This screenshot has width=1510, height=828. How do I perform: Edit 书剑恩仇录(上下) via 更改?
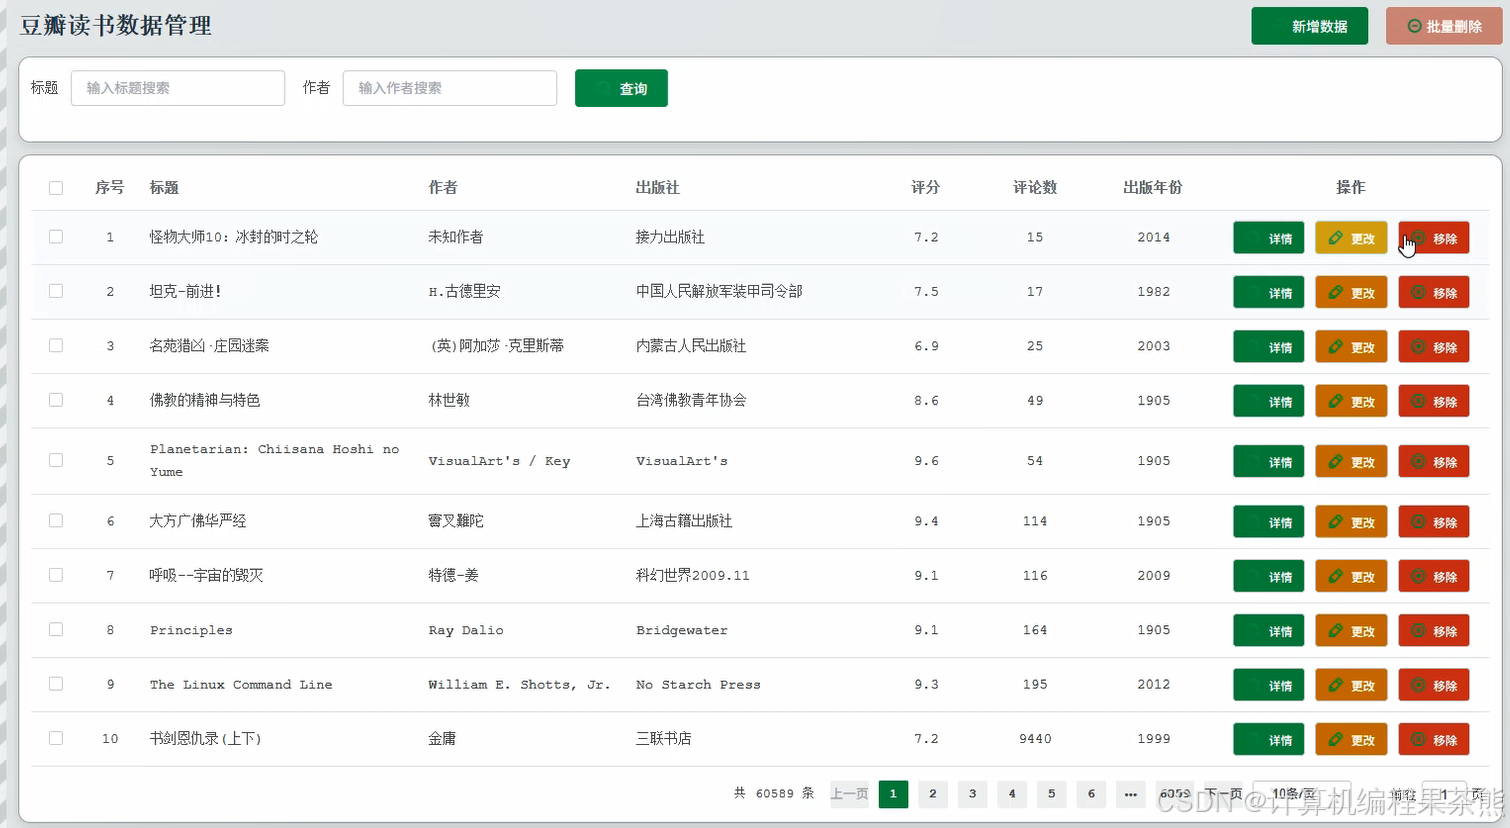click(x=1351, y=739)
